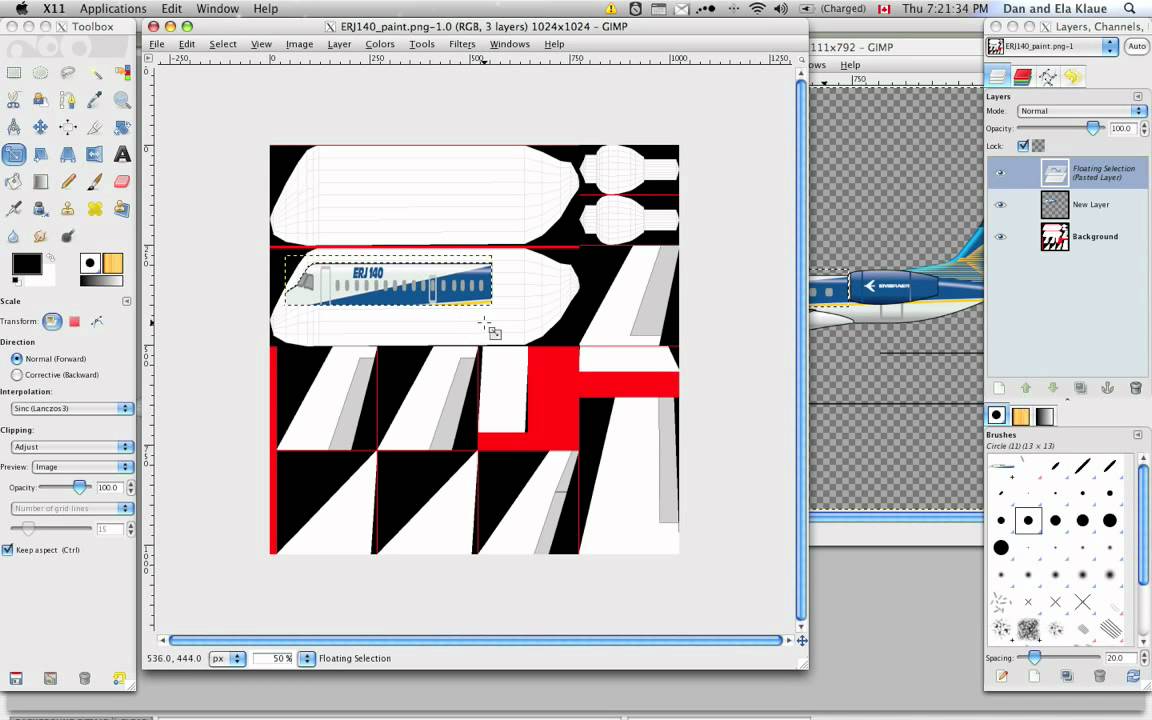Open the Interpolation Sinc (Lanczos3) dropdown
Viewport: 1152px width, 720px height.
72,408
